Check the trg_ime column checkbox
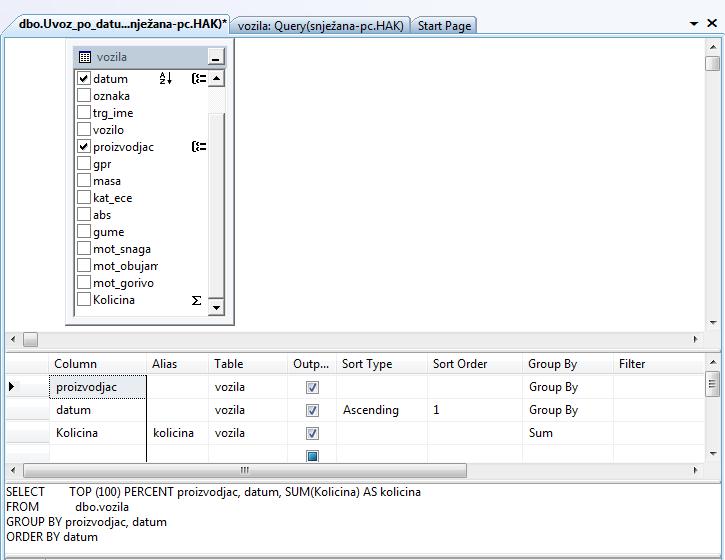Screen dimensions: 725x560 pos(83,112)
